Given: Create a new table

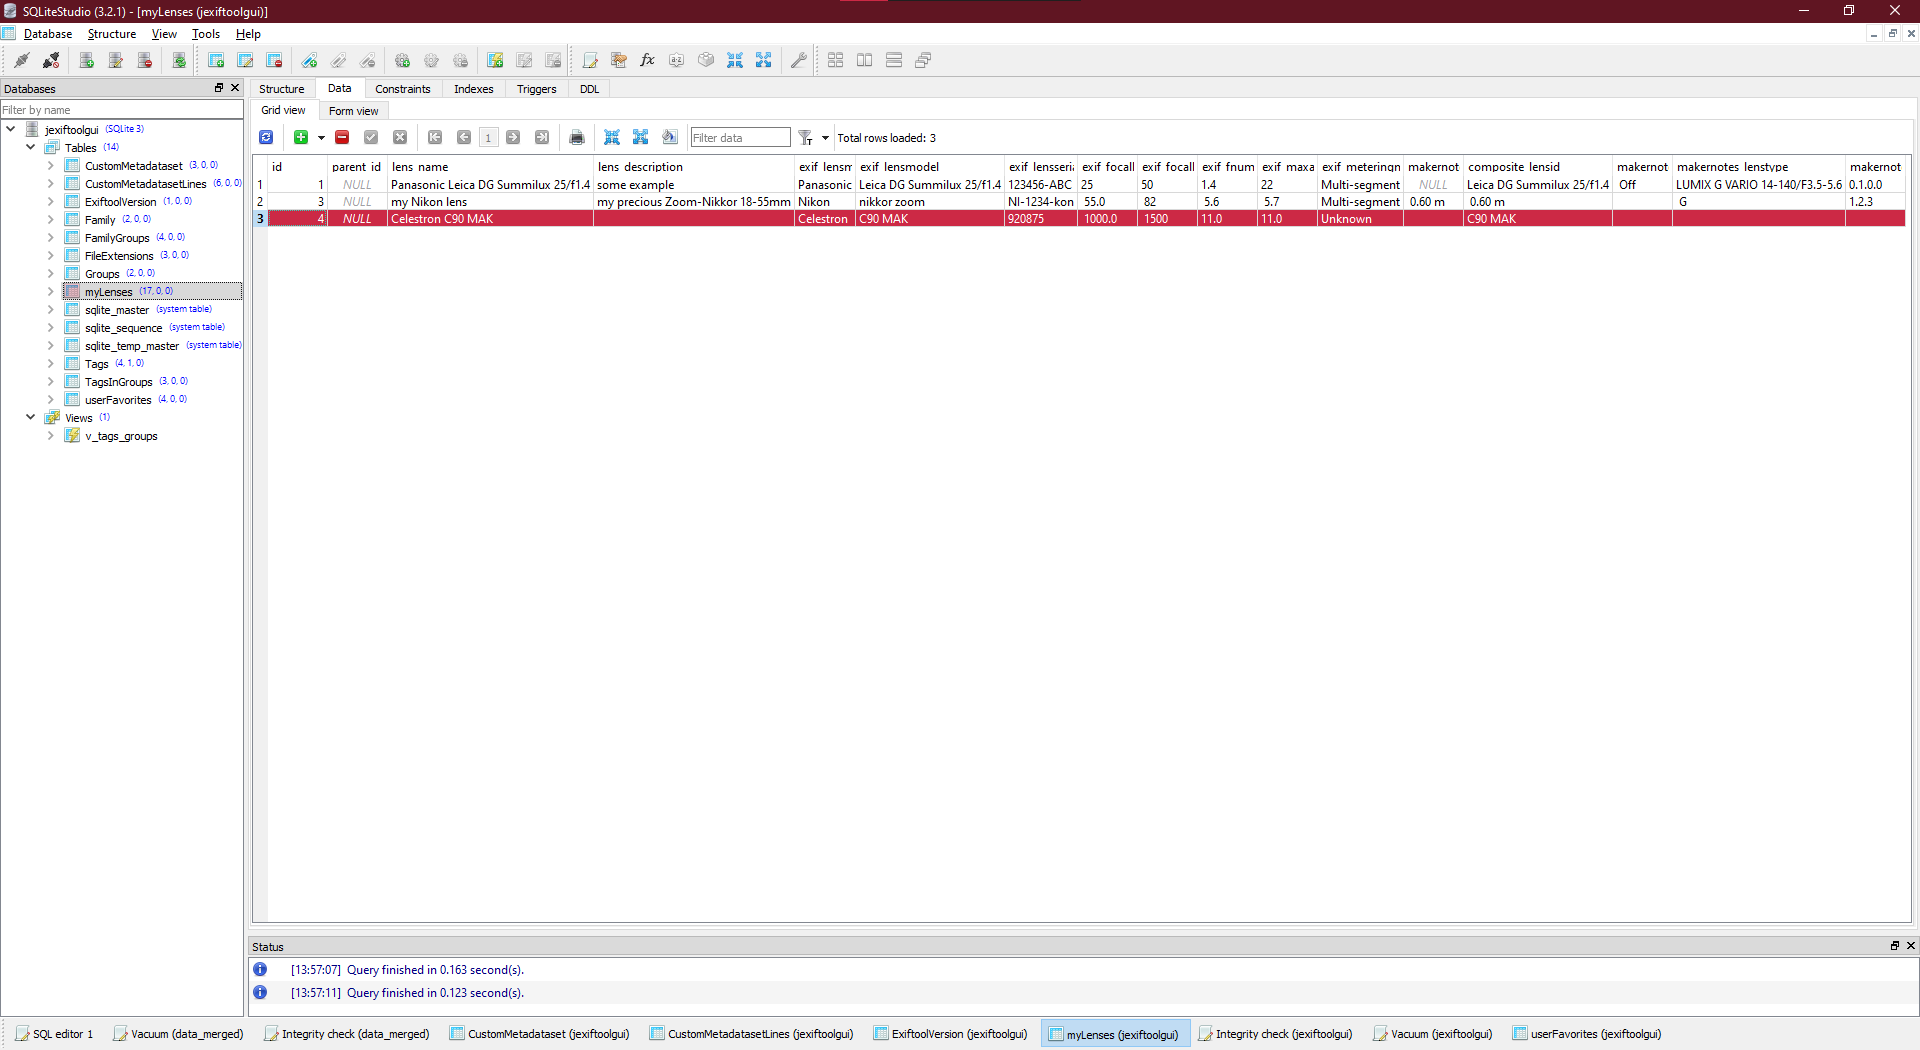Looking at the screenshot, I should [x=216, y=60].
